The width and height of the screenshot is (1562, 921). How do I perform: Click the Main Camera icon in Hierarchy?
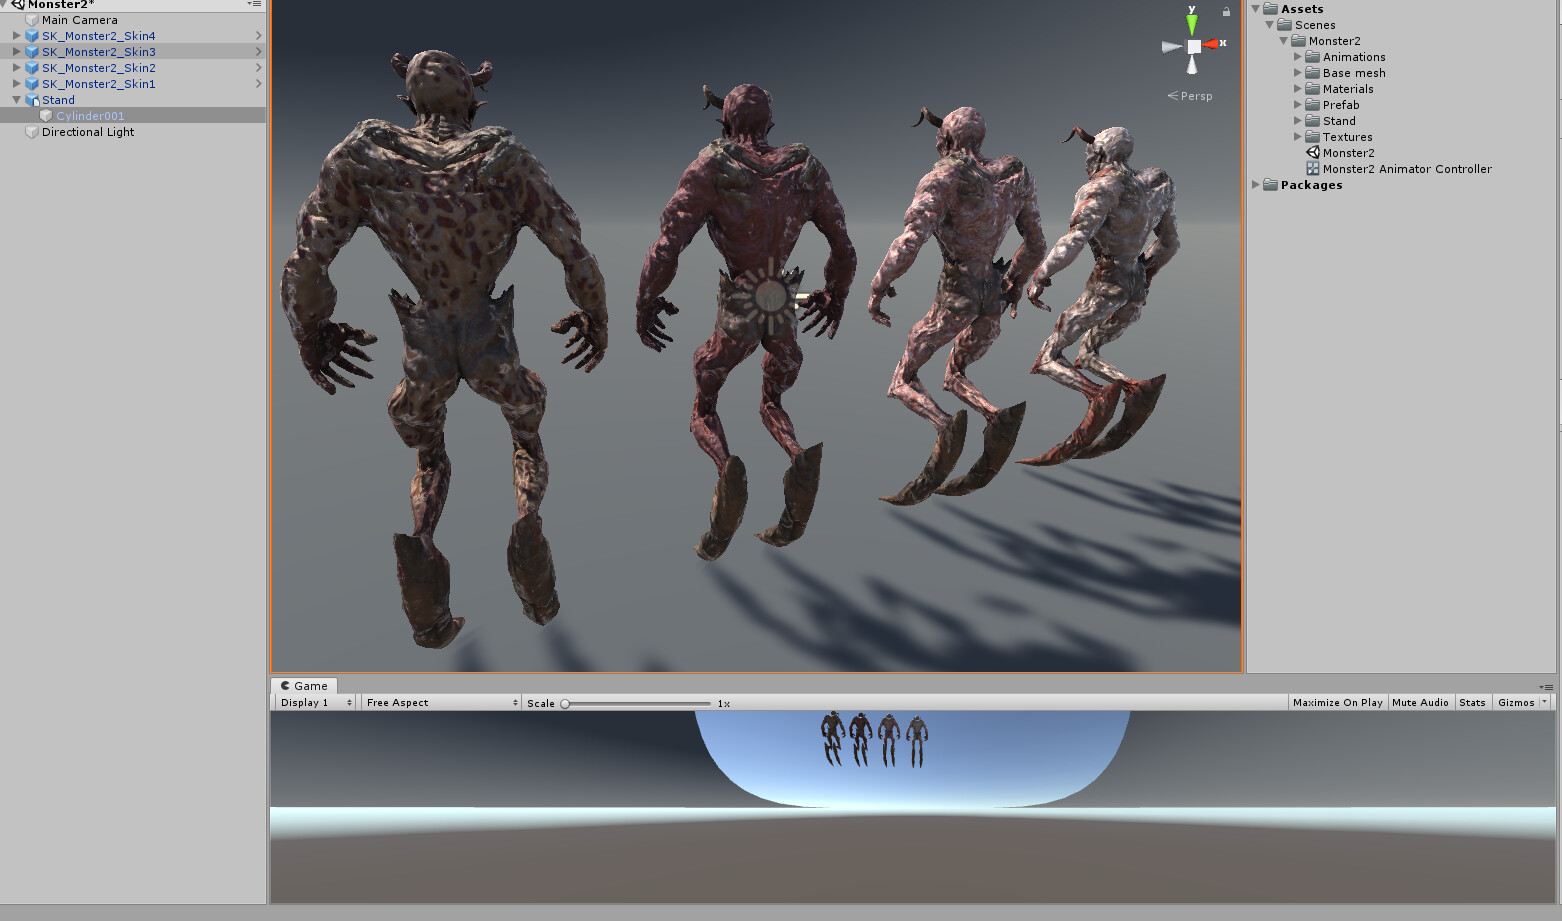click(31, 19)
